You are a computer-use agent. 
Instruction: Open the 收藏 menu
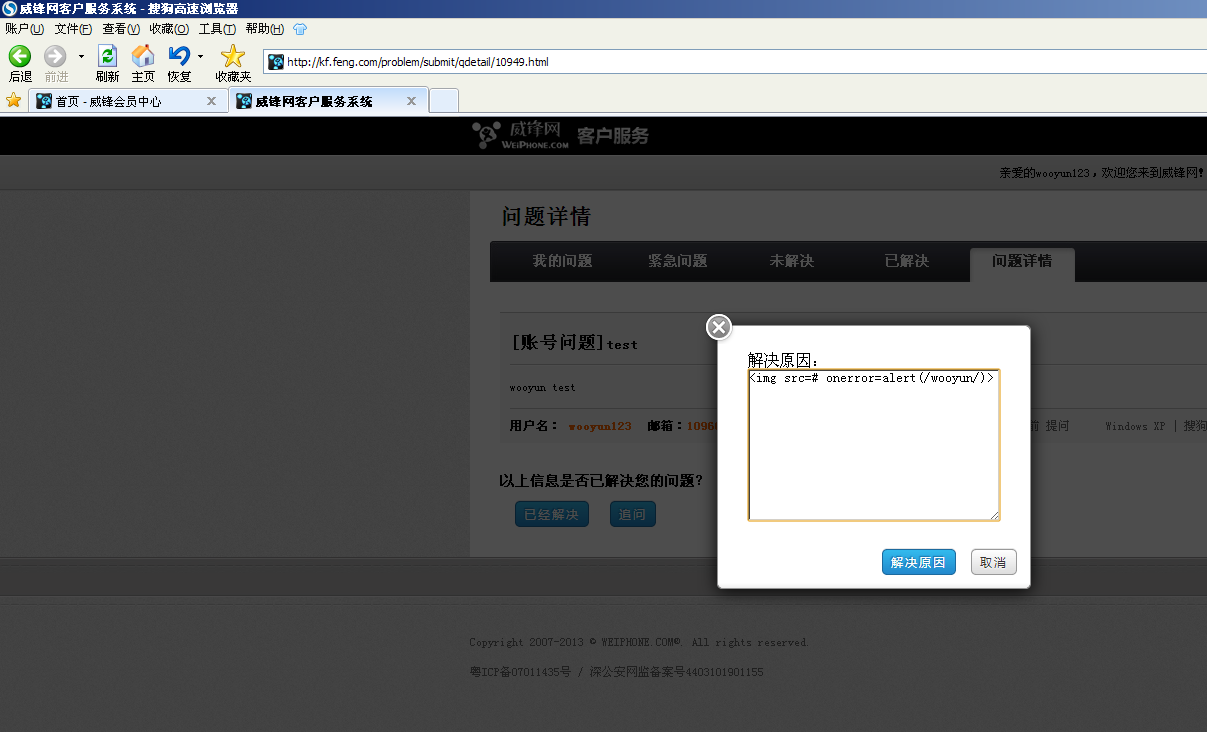coord(169,29)
